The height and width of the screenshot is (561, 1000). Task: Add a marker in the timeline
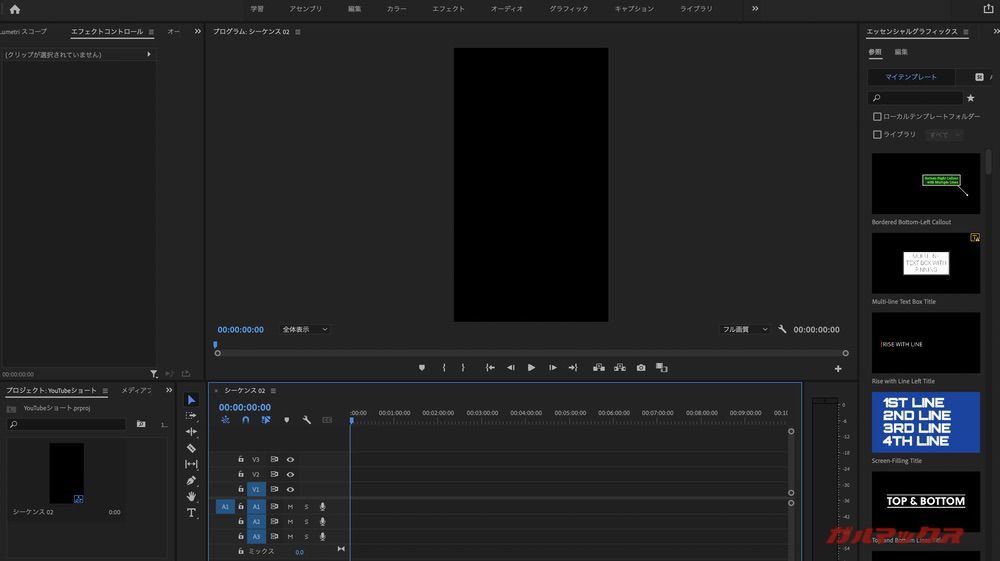[x=286, y=420]
